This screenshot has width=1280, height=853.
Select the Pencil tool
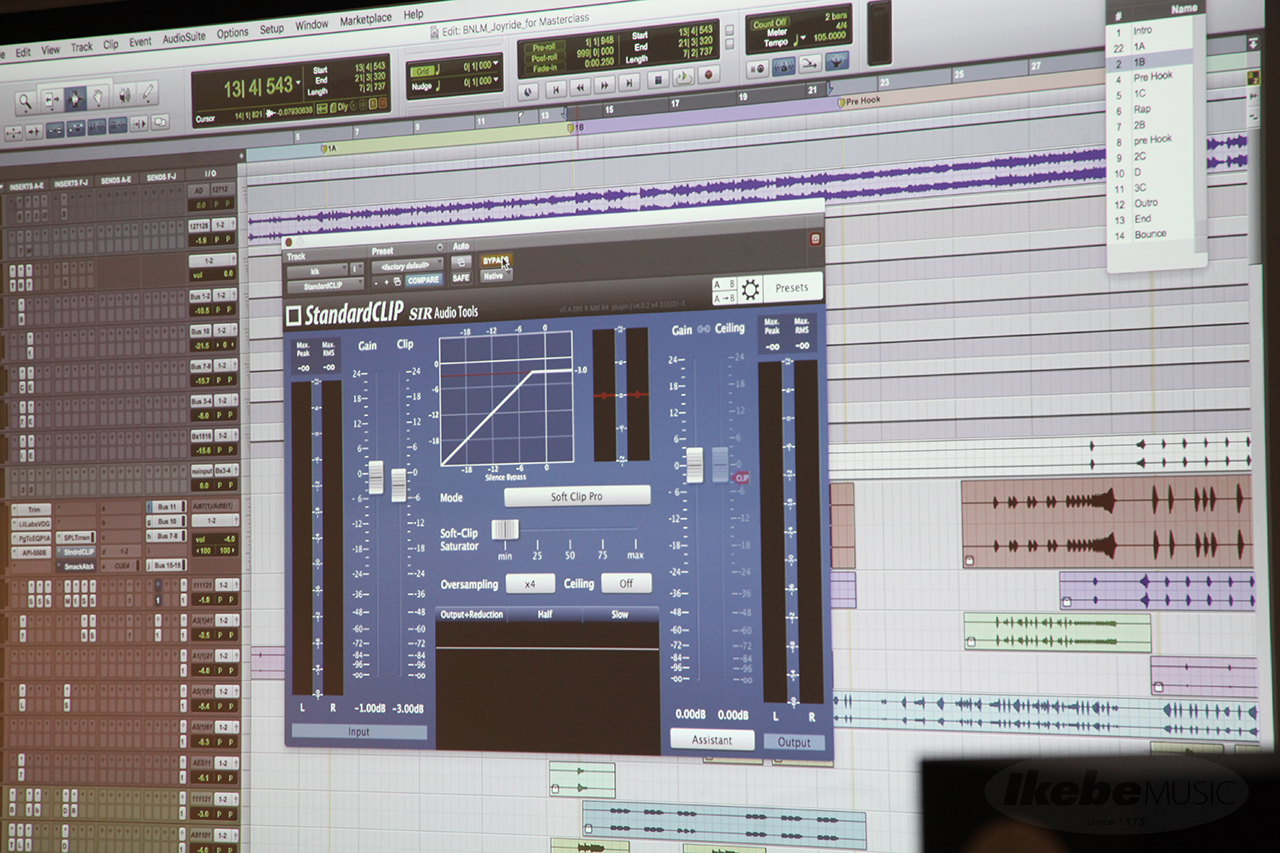point(148,95)
